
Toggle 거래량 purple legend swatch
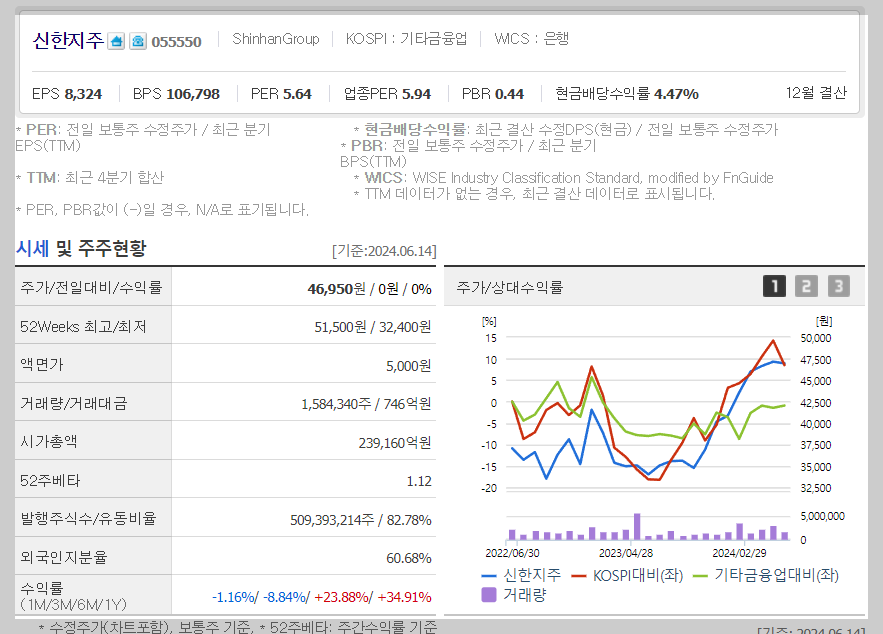pyautogui.click(x=489, y=595)
